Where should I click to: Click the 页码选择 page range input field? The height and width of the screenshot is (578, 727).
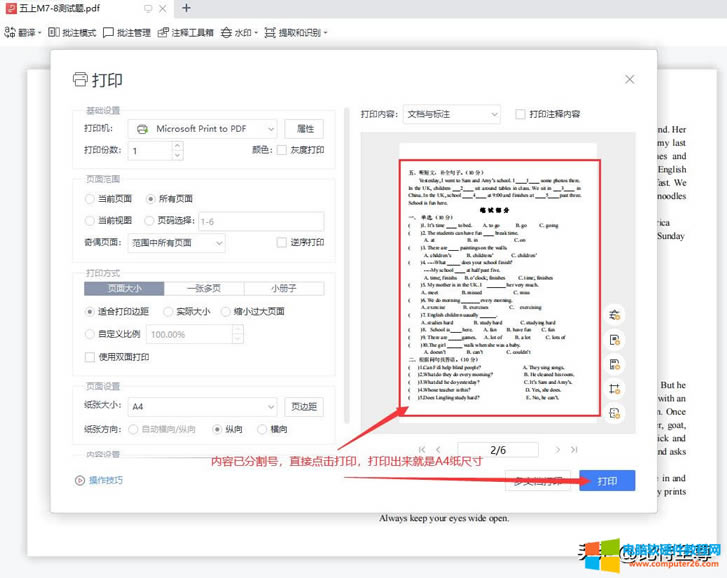click(259, 221)
